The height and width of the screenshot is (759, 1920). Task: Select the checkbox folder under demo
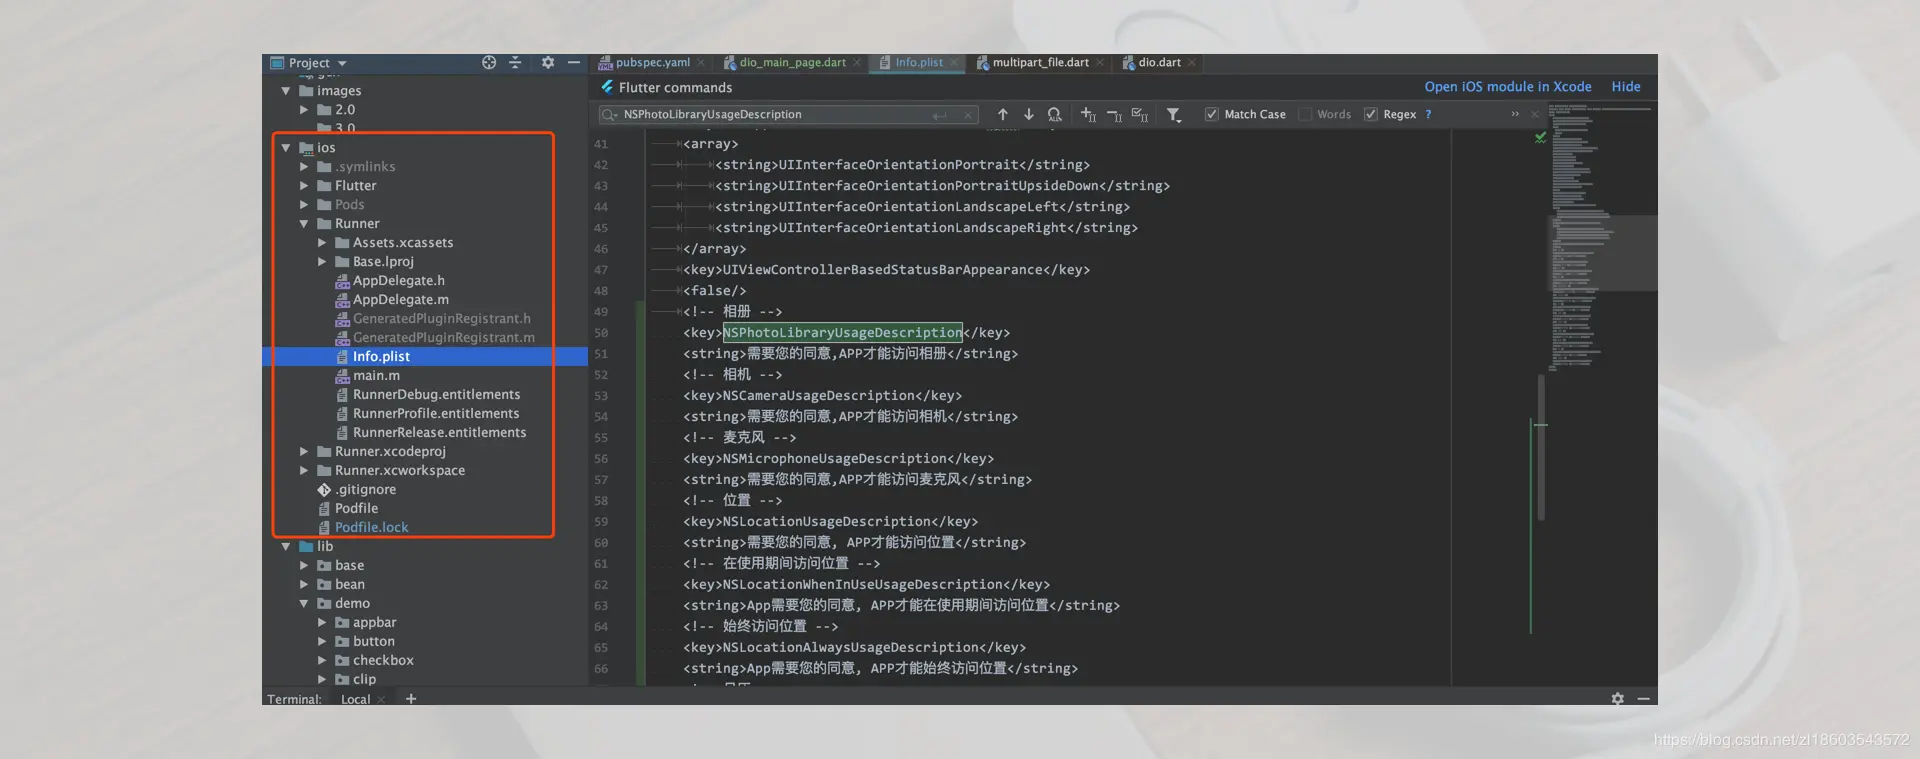click(x=383, y=661)
